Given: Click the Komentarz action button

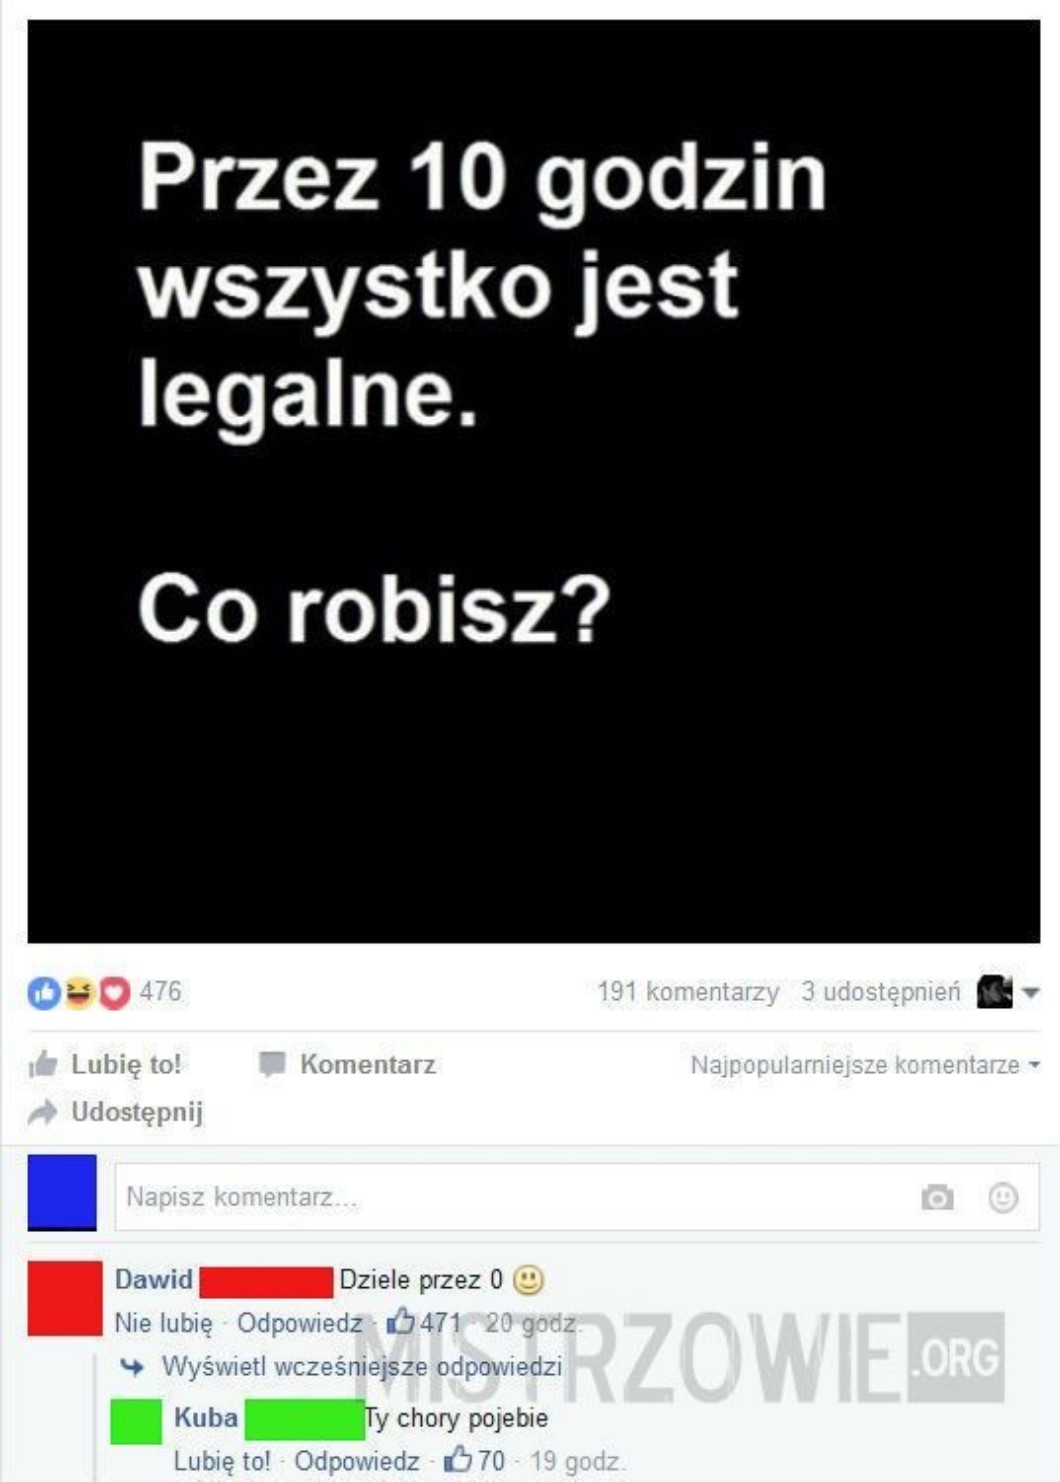Looking at the screenshot, I should [347, 1064].
